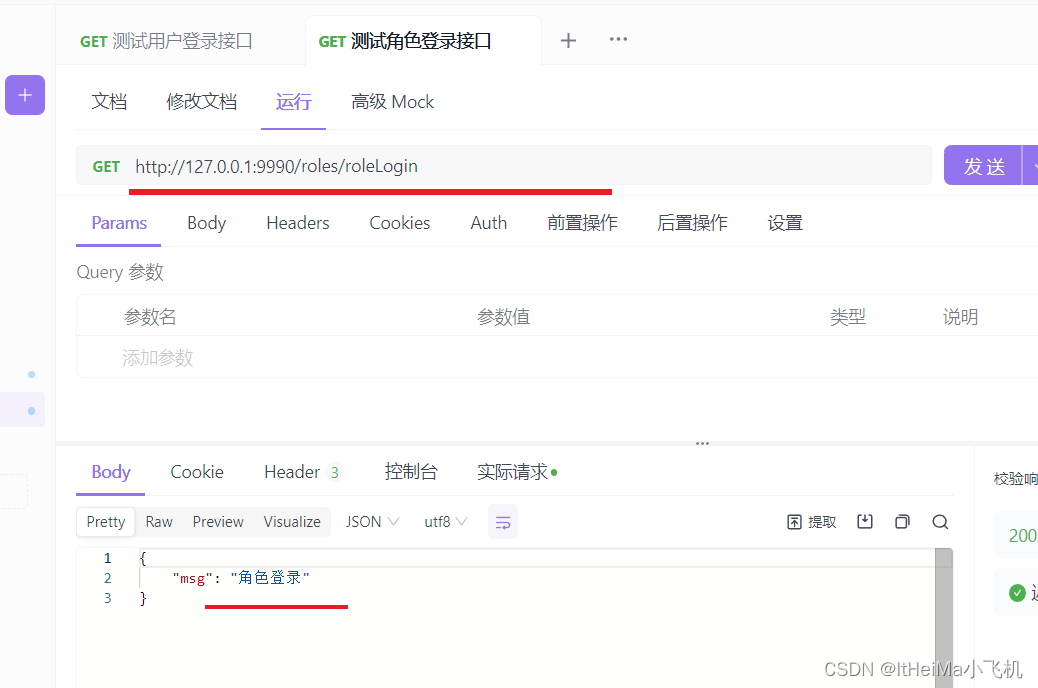1038x688 pixels.
Task: Switch the response view to Raw
Action: tap(158, 521)
